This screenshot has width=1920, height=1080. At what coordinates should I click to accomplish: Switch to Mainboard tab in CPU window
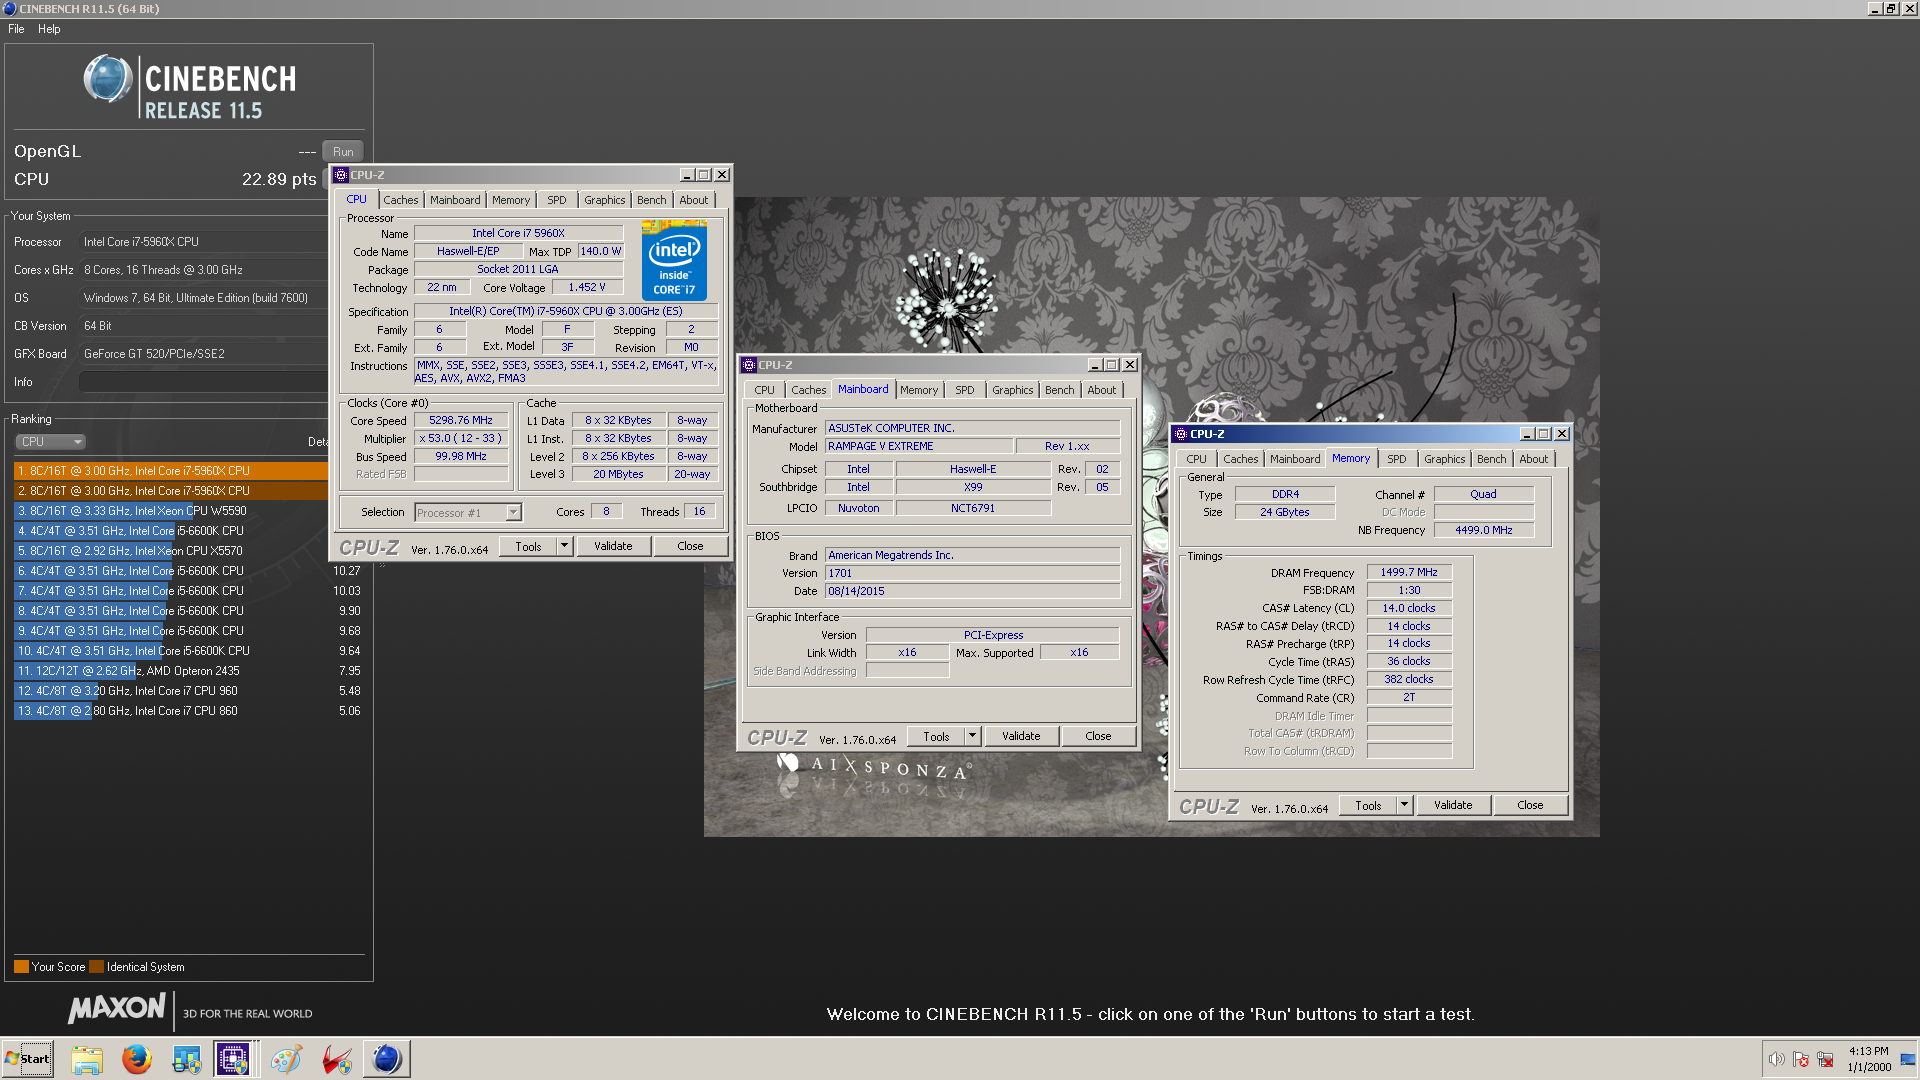point(455,200)
